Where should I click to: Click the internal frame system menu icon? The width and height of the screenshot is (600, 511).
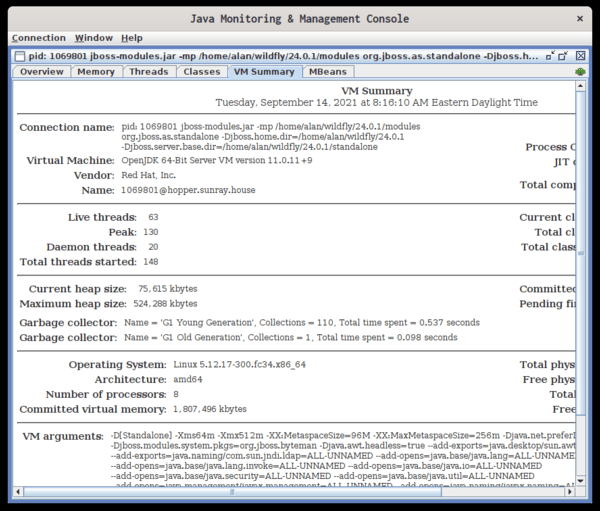point(21,56)
